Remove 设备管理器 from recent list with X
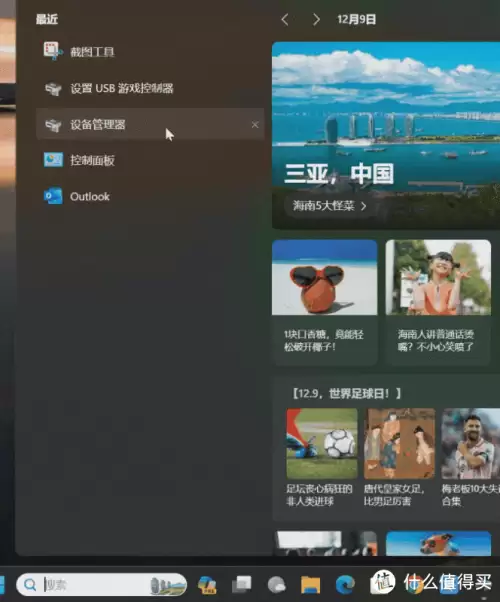500x602 pixels. [x=255, y=125]
